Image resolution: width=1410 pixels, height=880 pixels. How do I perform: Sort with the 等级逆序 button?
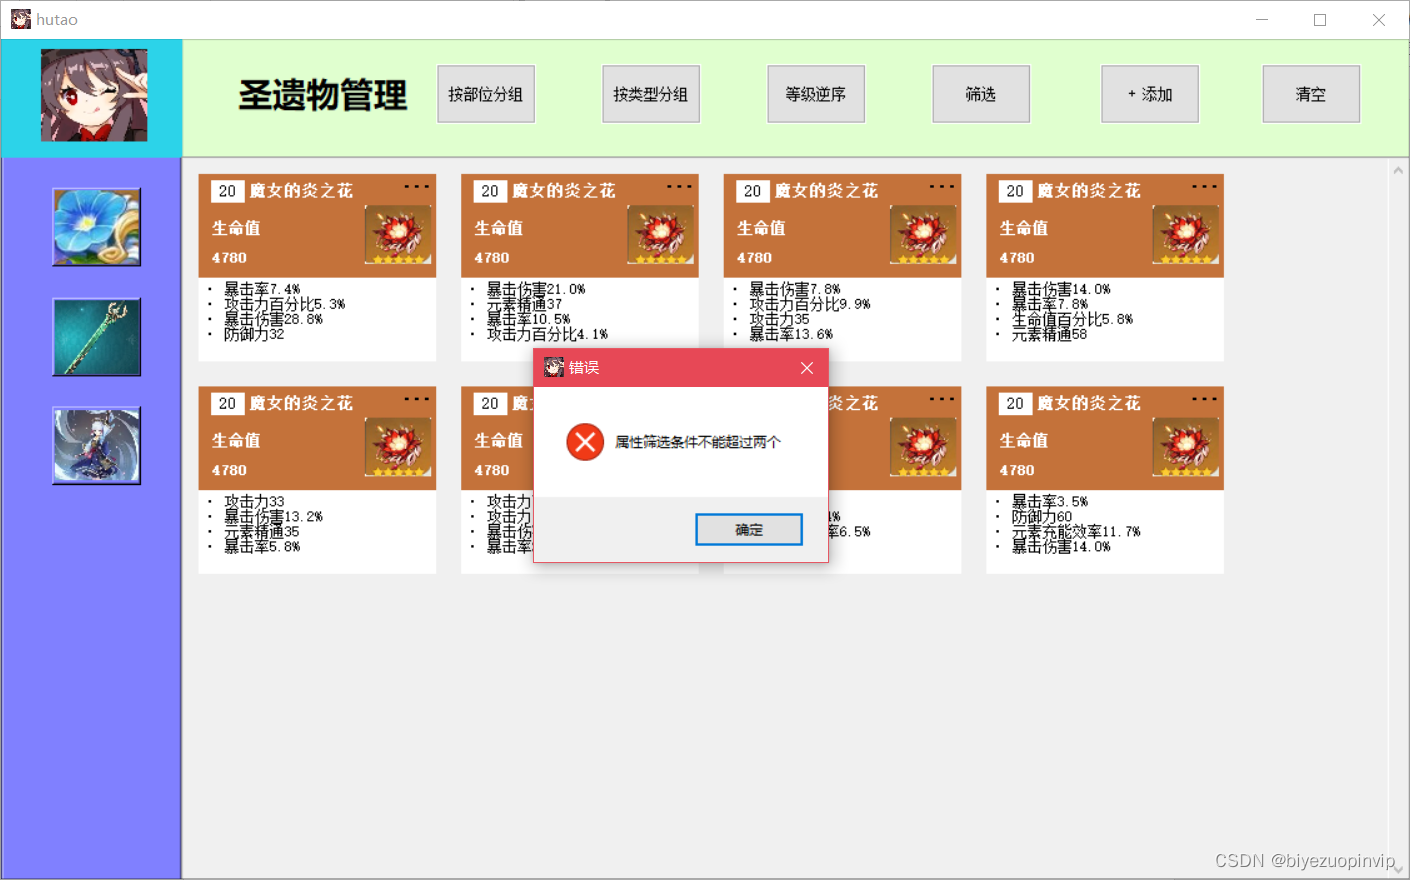[816, 94]
